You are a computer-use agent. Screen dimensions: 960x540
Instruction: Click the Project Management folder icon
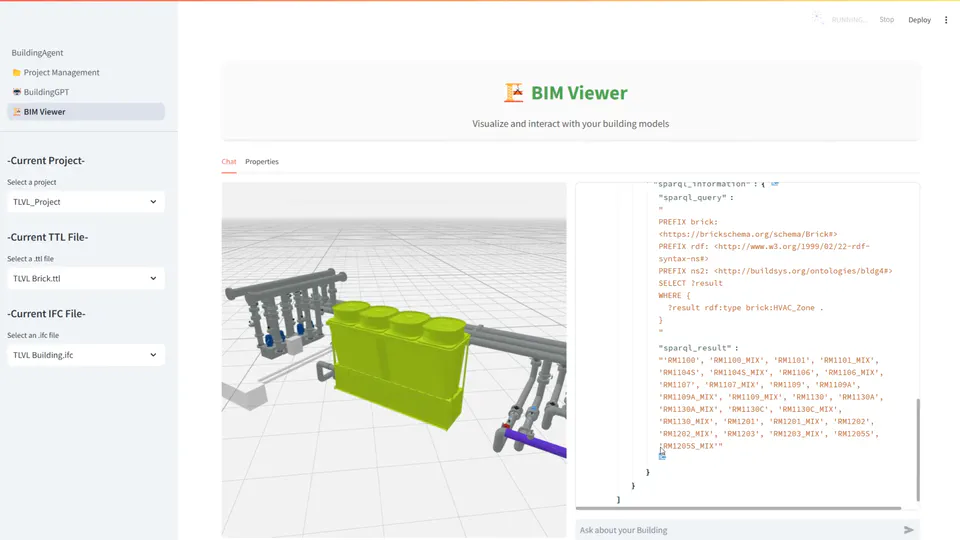click(x=17, y=72)
